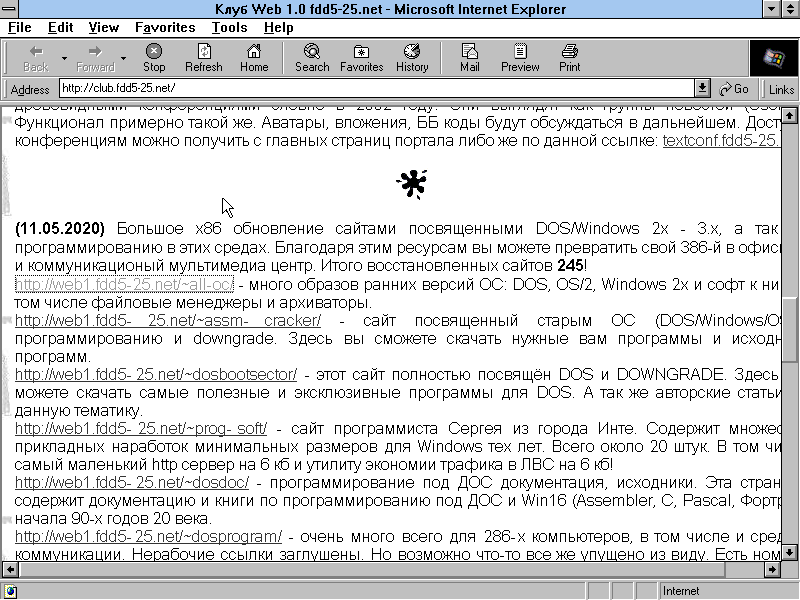Open the Forward button history dropdown arrow
Viewport: 800px width, 600px height.
tap(123, 58)
